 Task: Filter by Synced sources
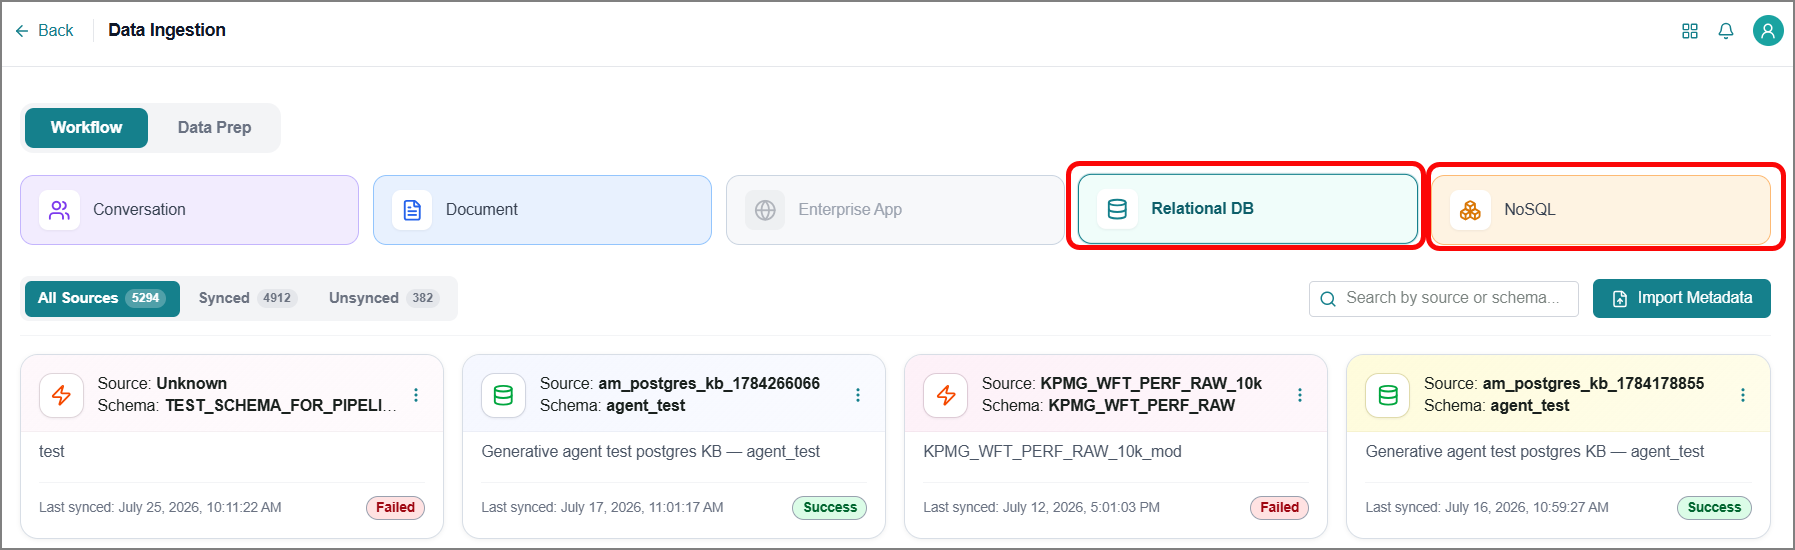pos(247,298)
